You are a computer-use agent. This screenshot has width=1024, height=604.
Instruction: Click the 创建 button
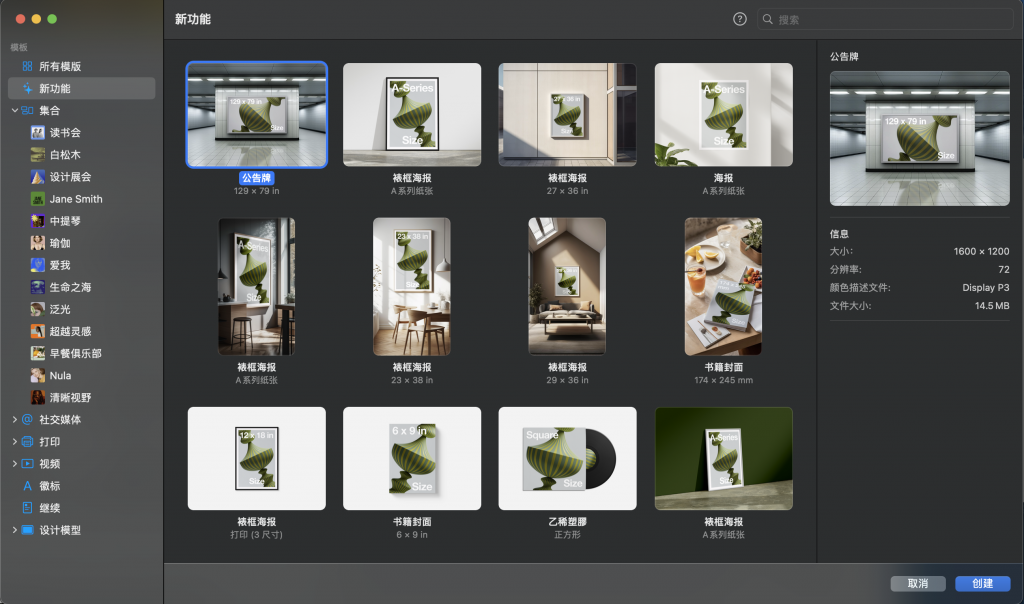pyautogui.click(x=983, y=583)
